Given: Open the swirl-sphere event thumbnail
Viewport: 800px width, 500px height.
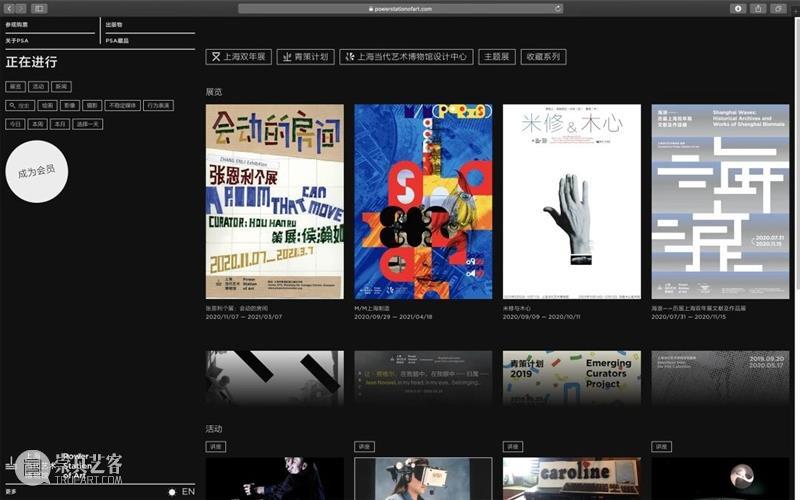Looking at the screenshot, I should pos(720,479).
